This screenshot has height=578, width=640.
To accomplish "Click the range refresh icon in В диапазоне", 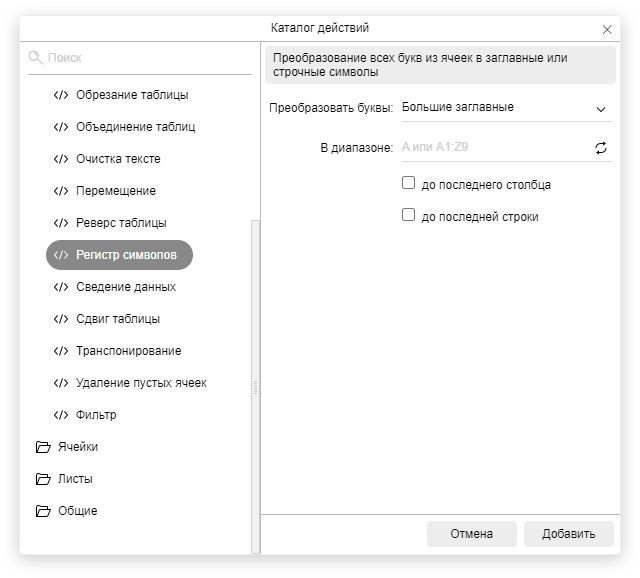I will [x=601, y=148].
